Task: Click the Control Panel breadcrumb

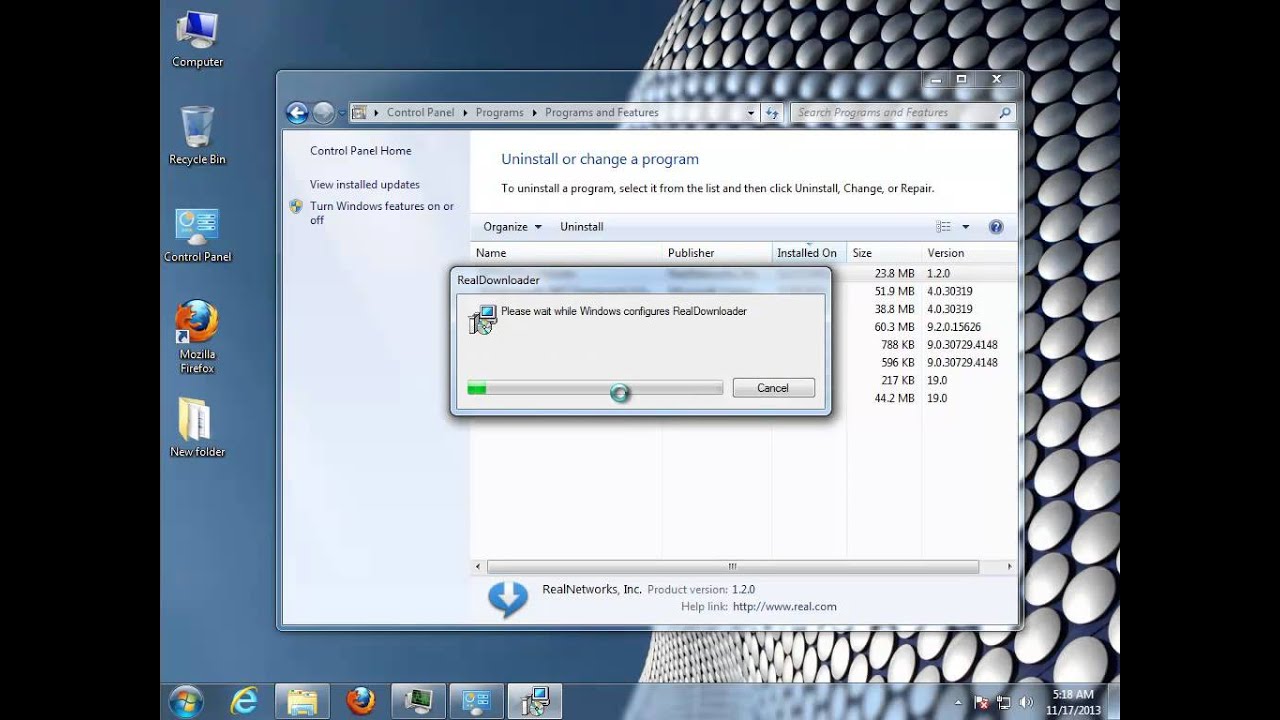Action: coord(420,113)
